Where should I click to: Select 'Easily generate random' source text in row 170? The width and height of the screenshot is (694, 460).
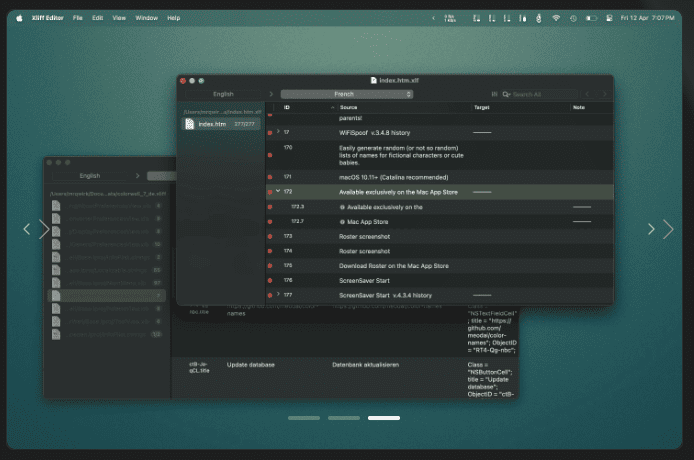[x=401, y=155]
